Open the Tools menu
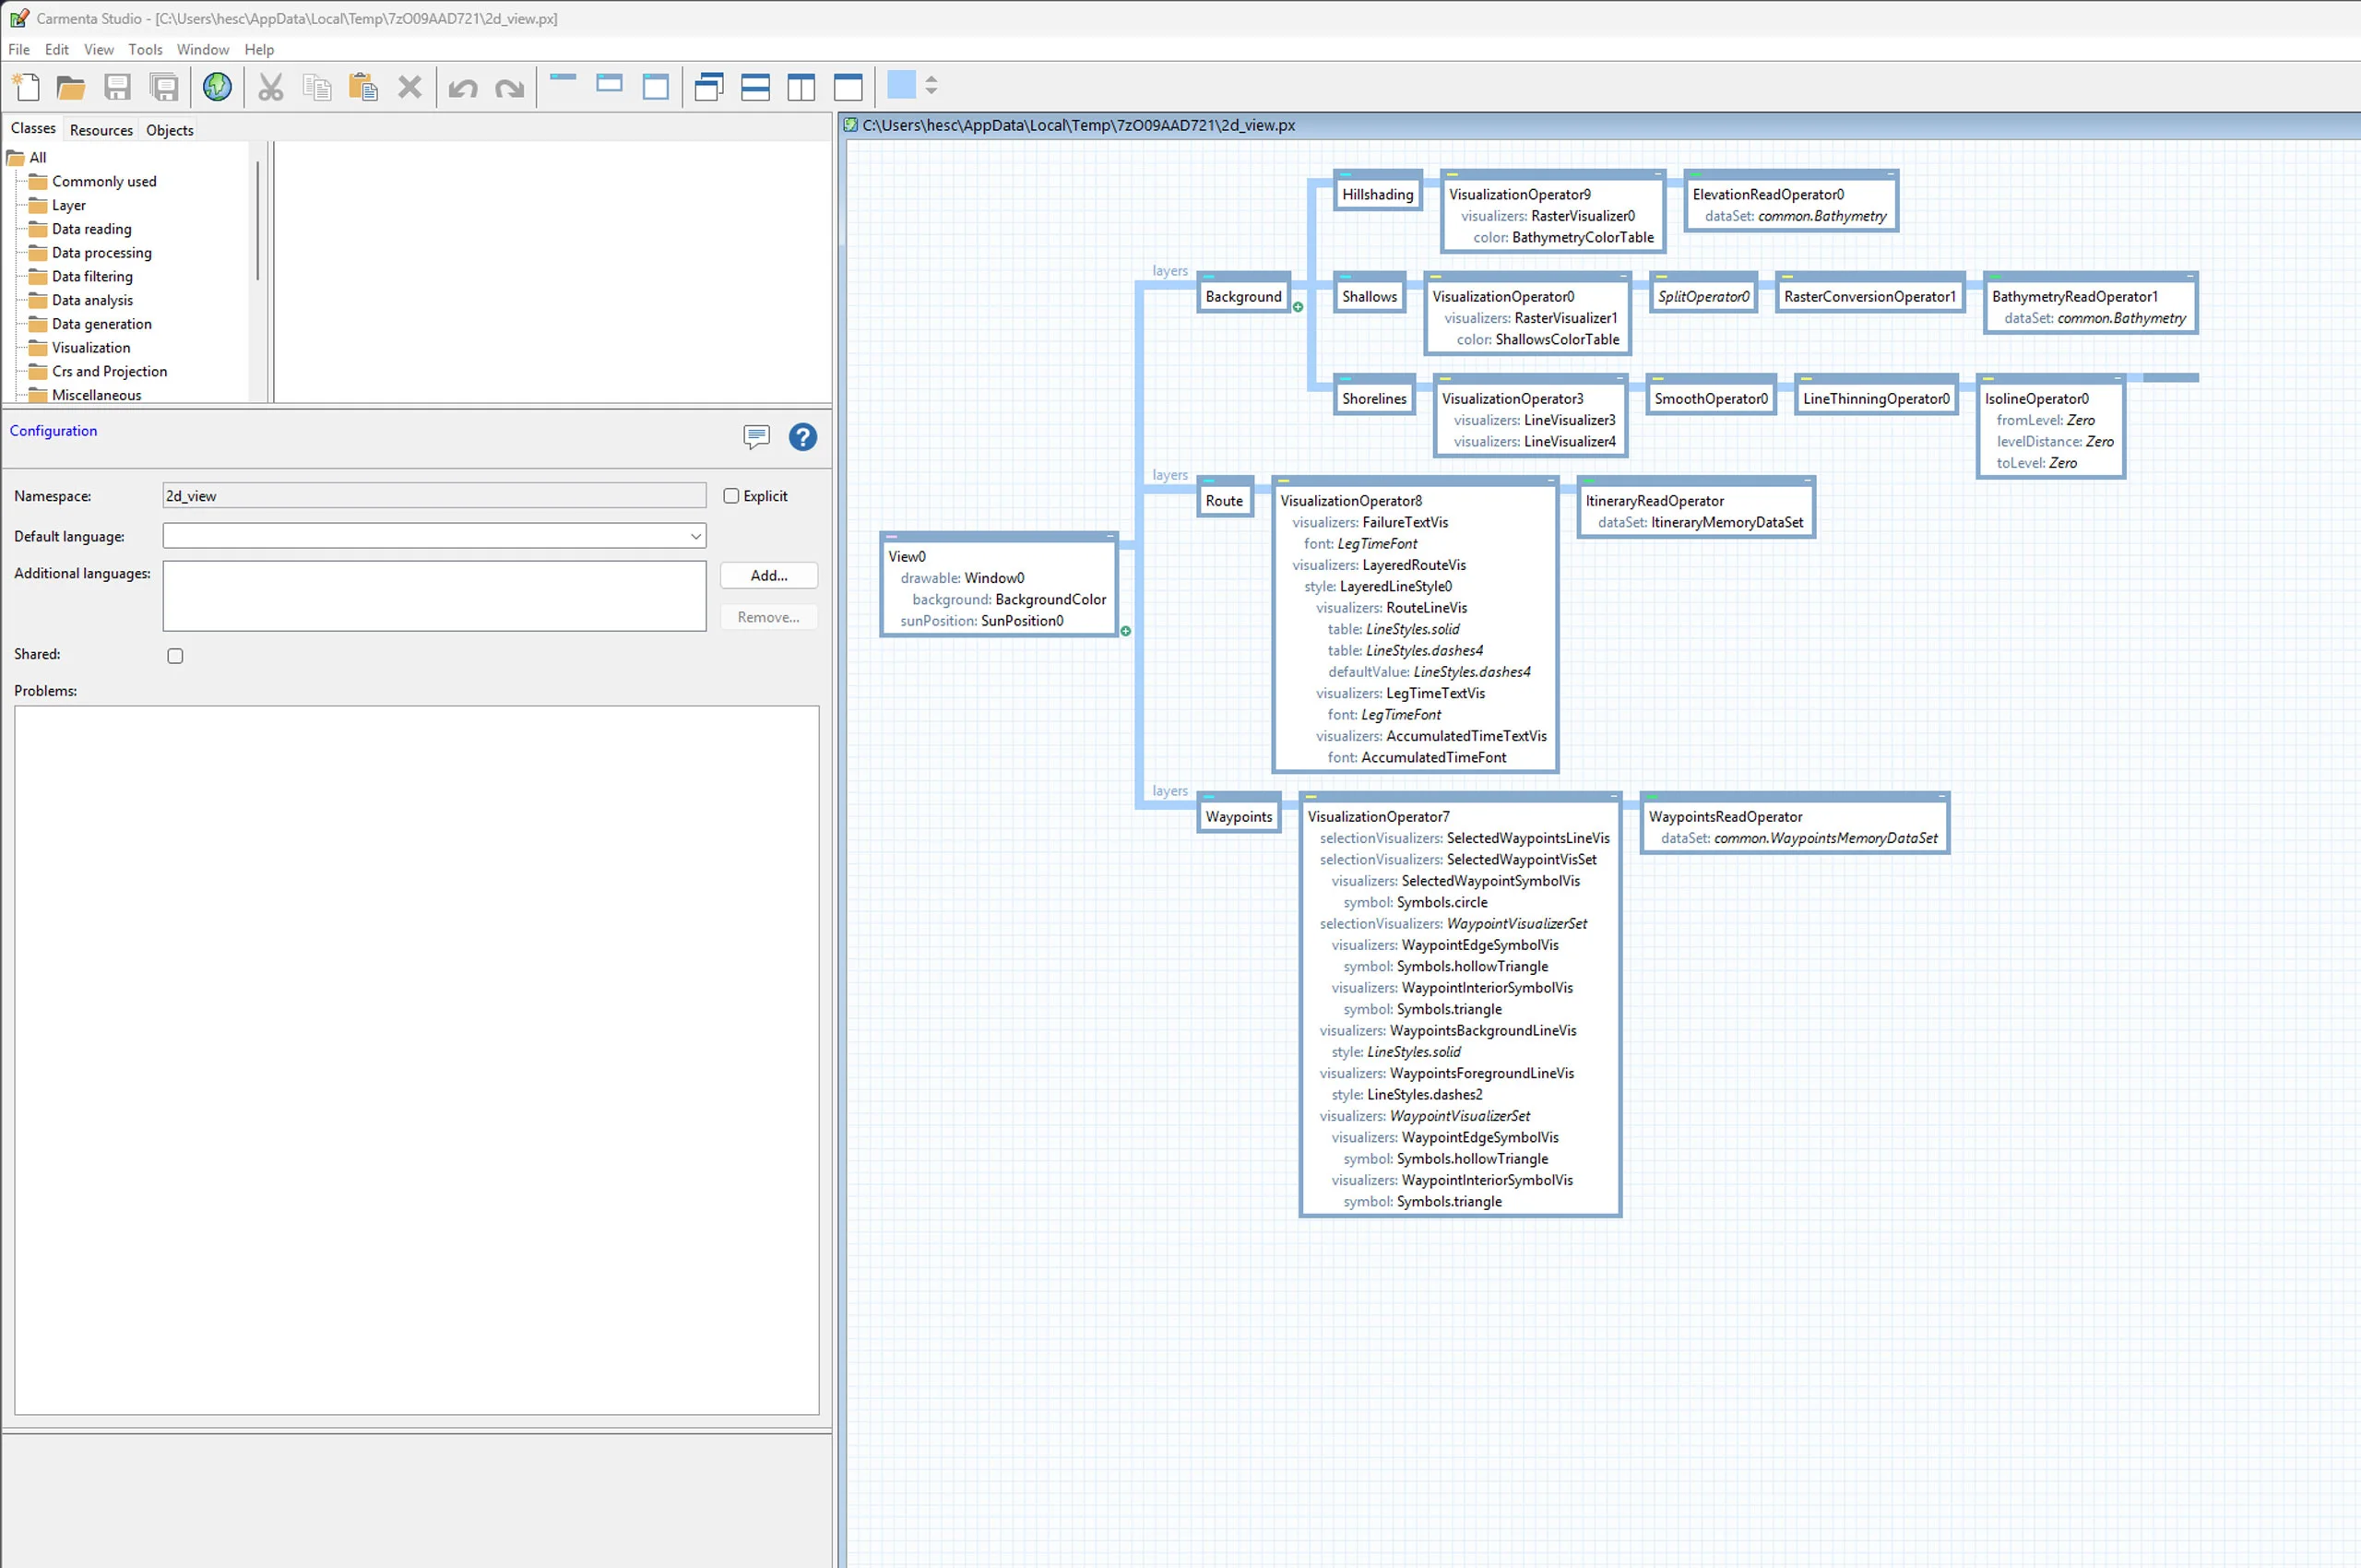This screenshot has width=2361, height=1568. click(x=145, y=49)
